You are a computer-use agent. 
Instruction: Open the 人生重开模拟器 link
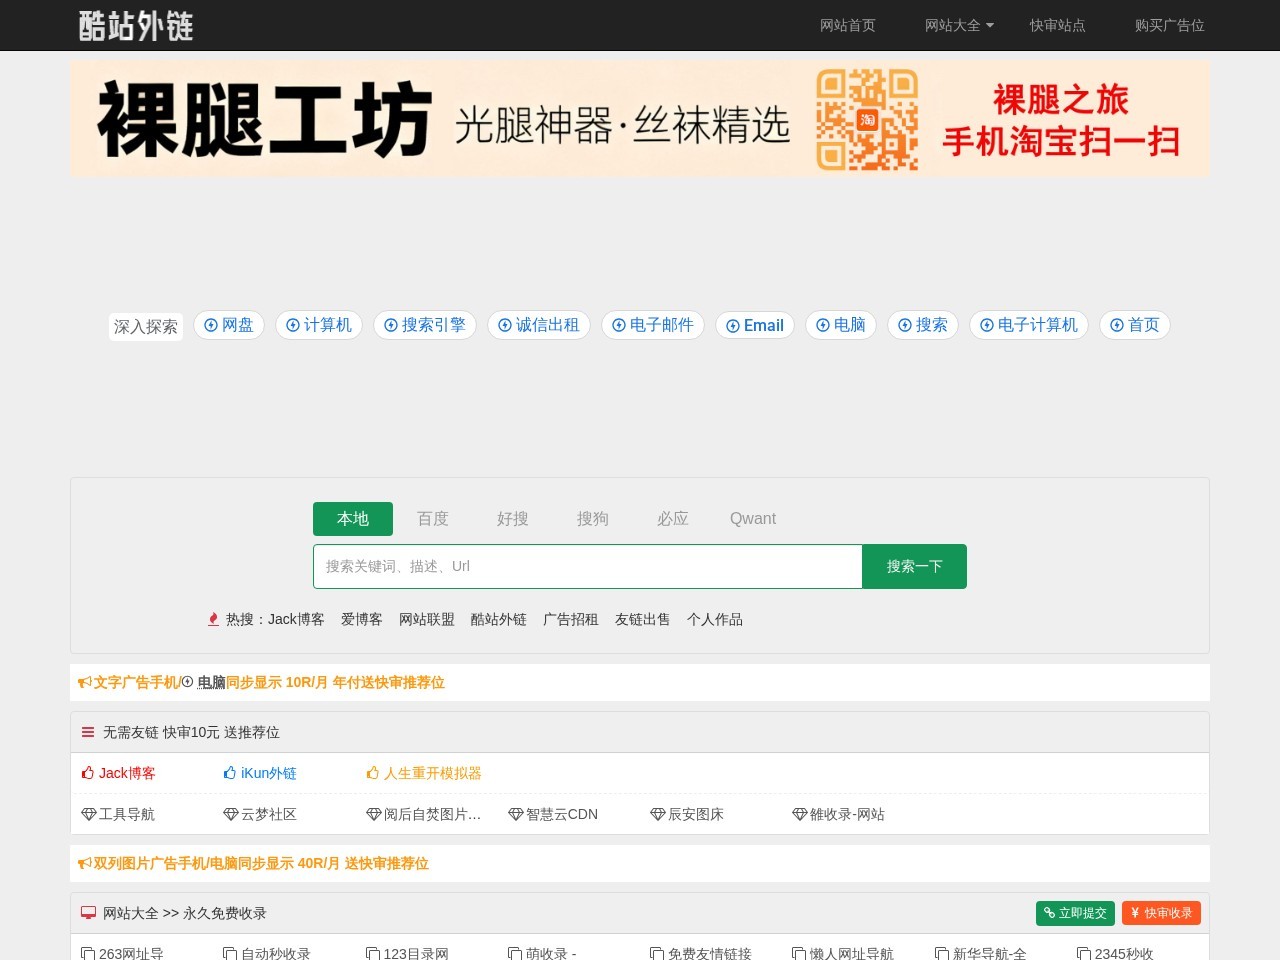(434, 772)
